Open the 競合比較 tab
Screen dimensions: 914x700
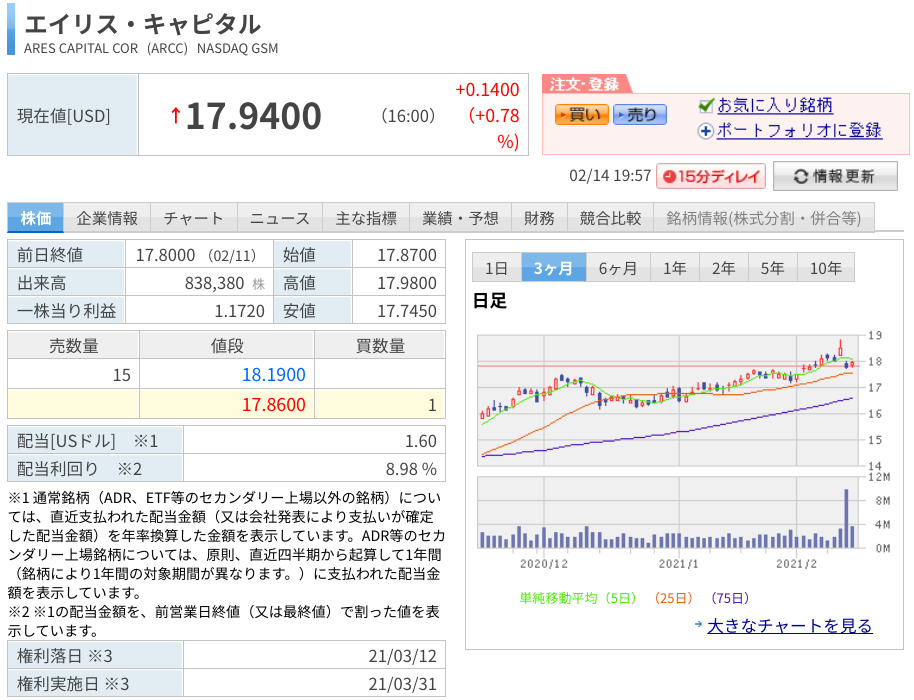coord(610,218)
